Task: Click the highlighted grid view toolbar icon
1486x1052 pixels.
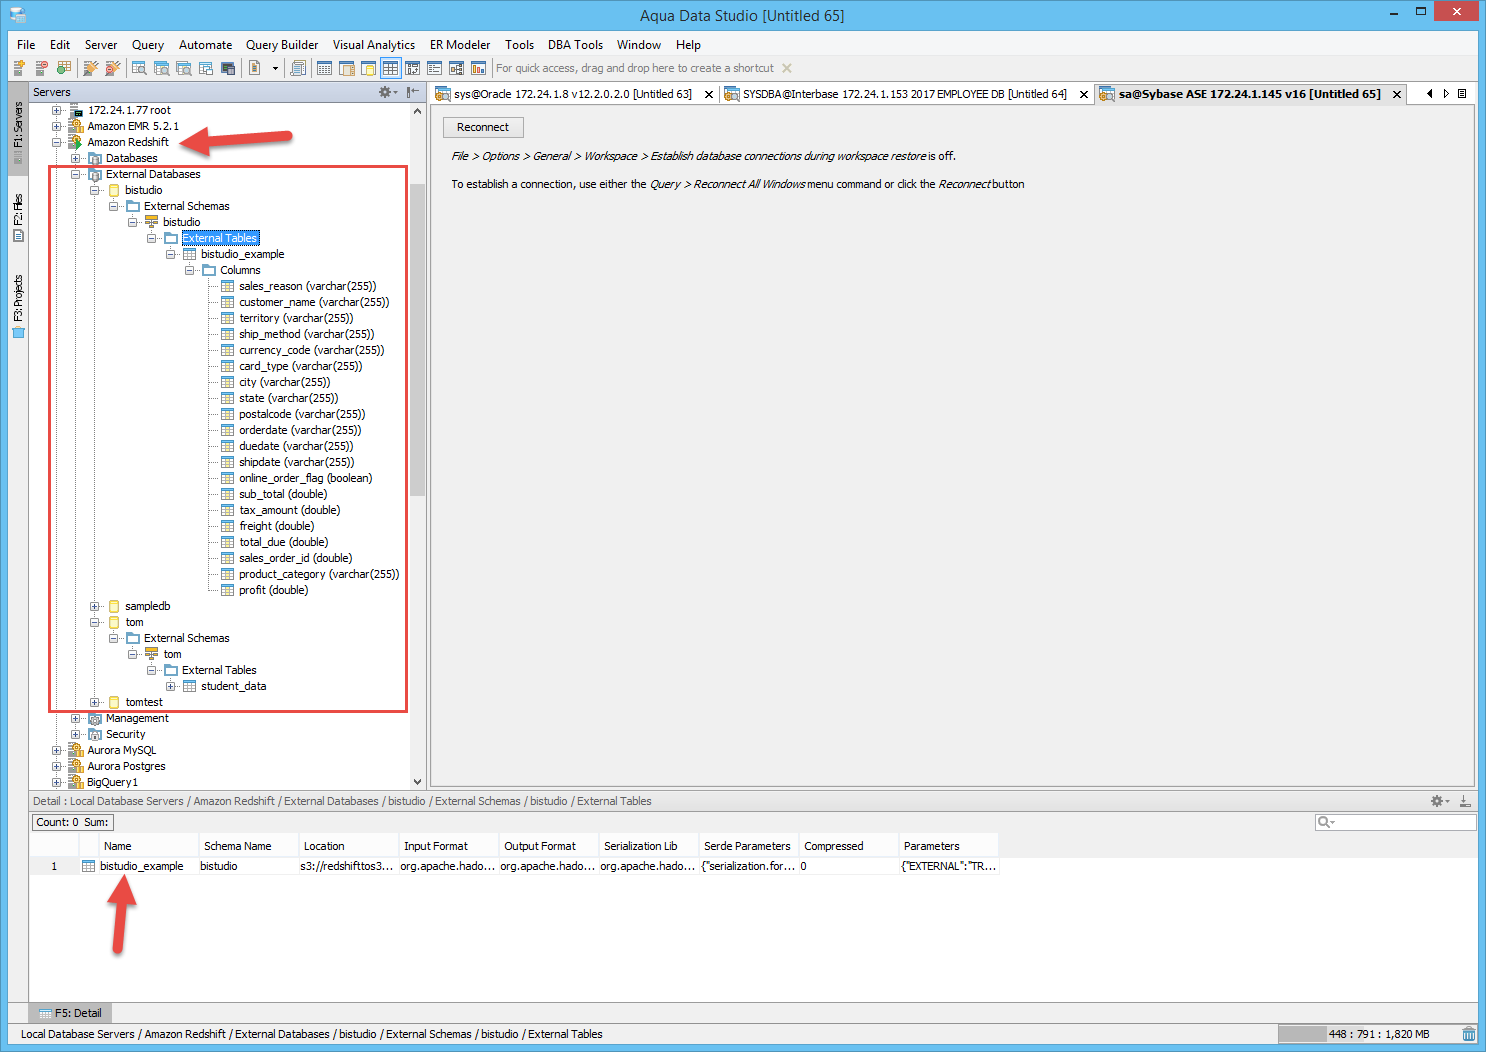Action: pos(390,68)
